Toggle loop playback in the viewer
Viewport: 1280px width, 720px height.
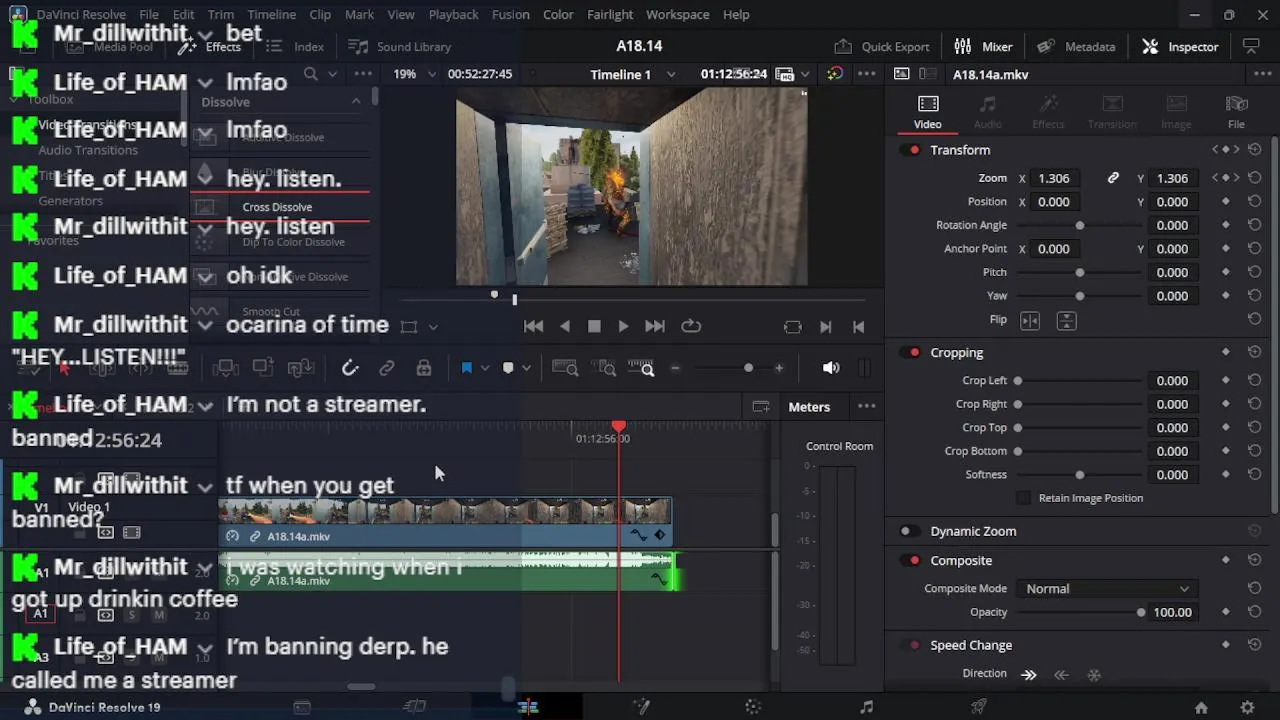[x=691, y=326]
